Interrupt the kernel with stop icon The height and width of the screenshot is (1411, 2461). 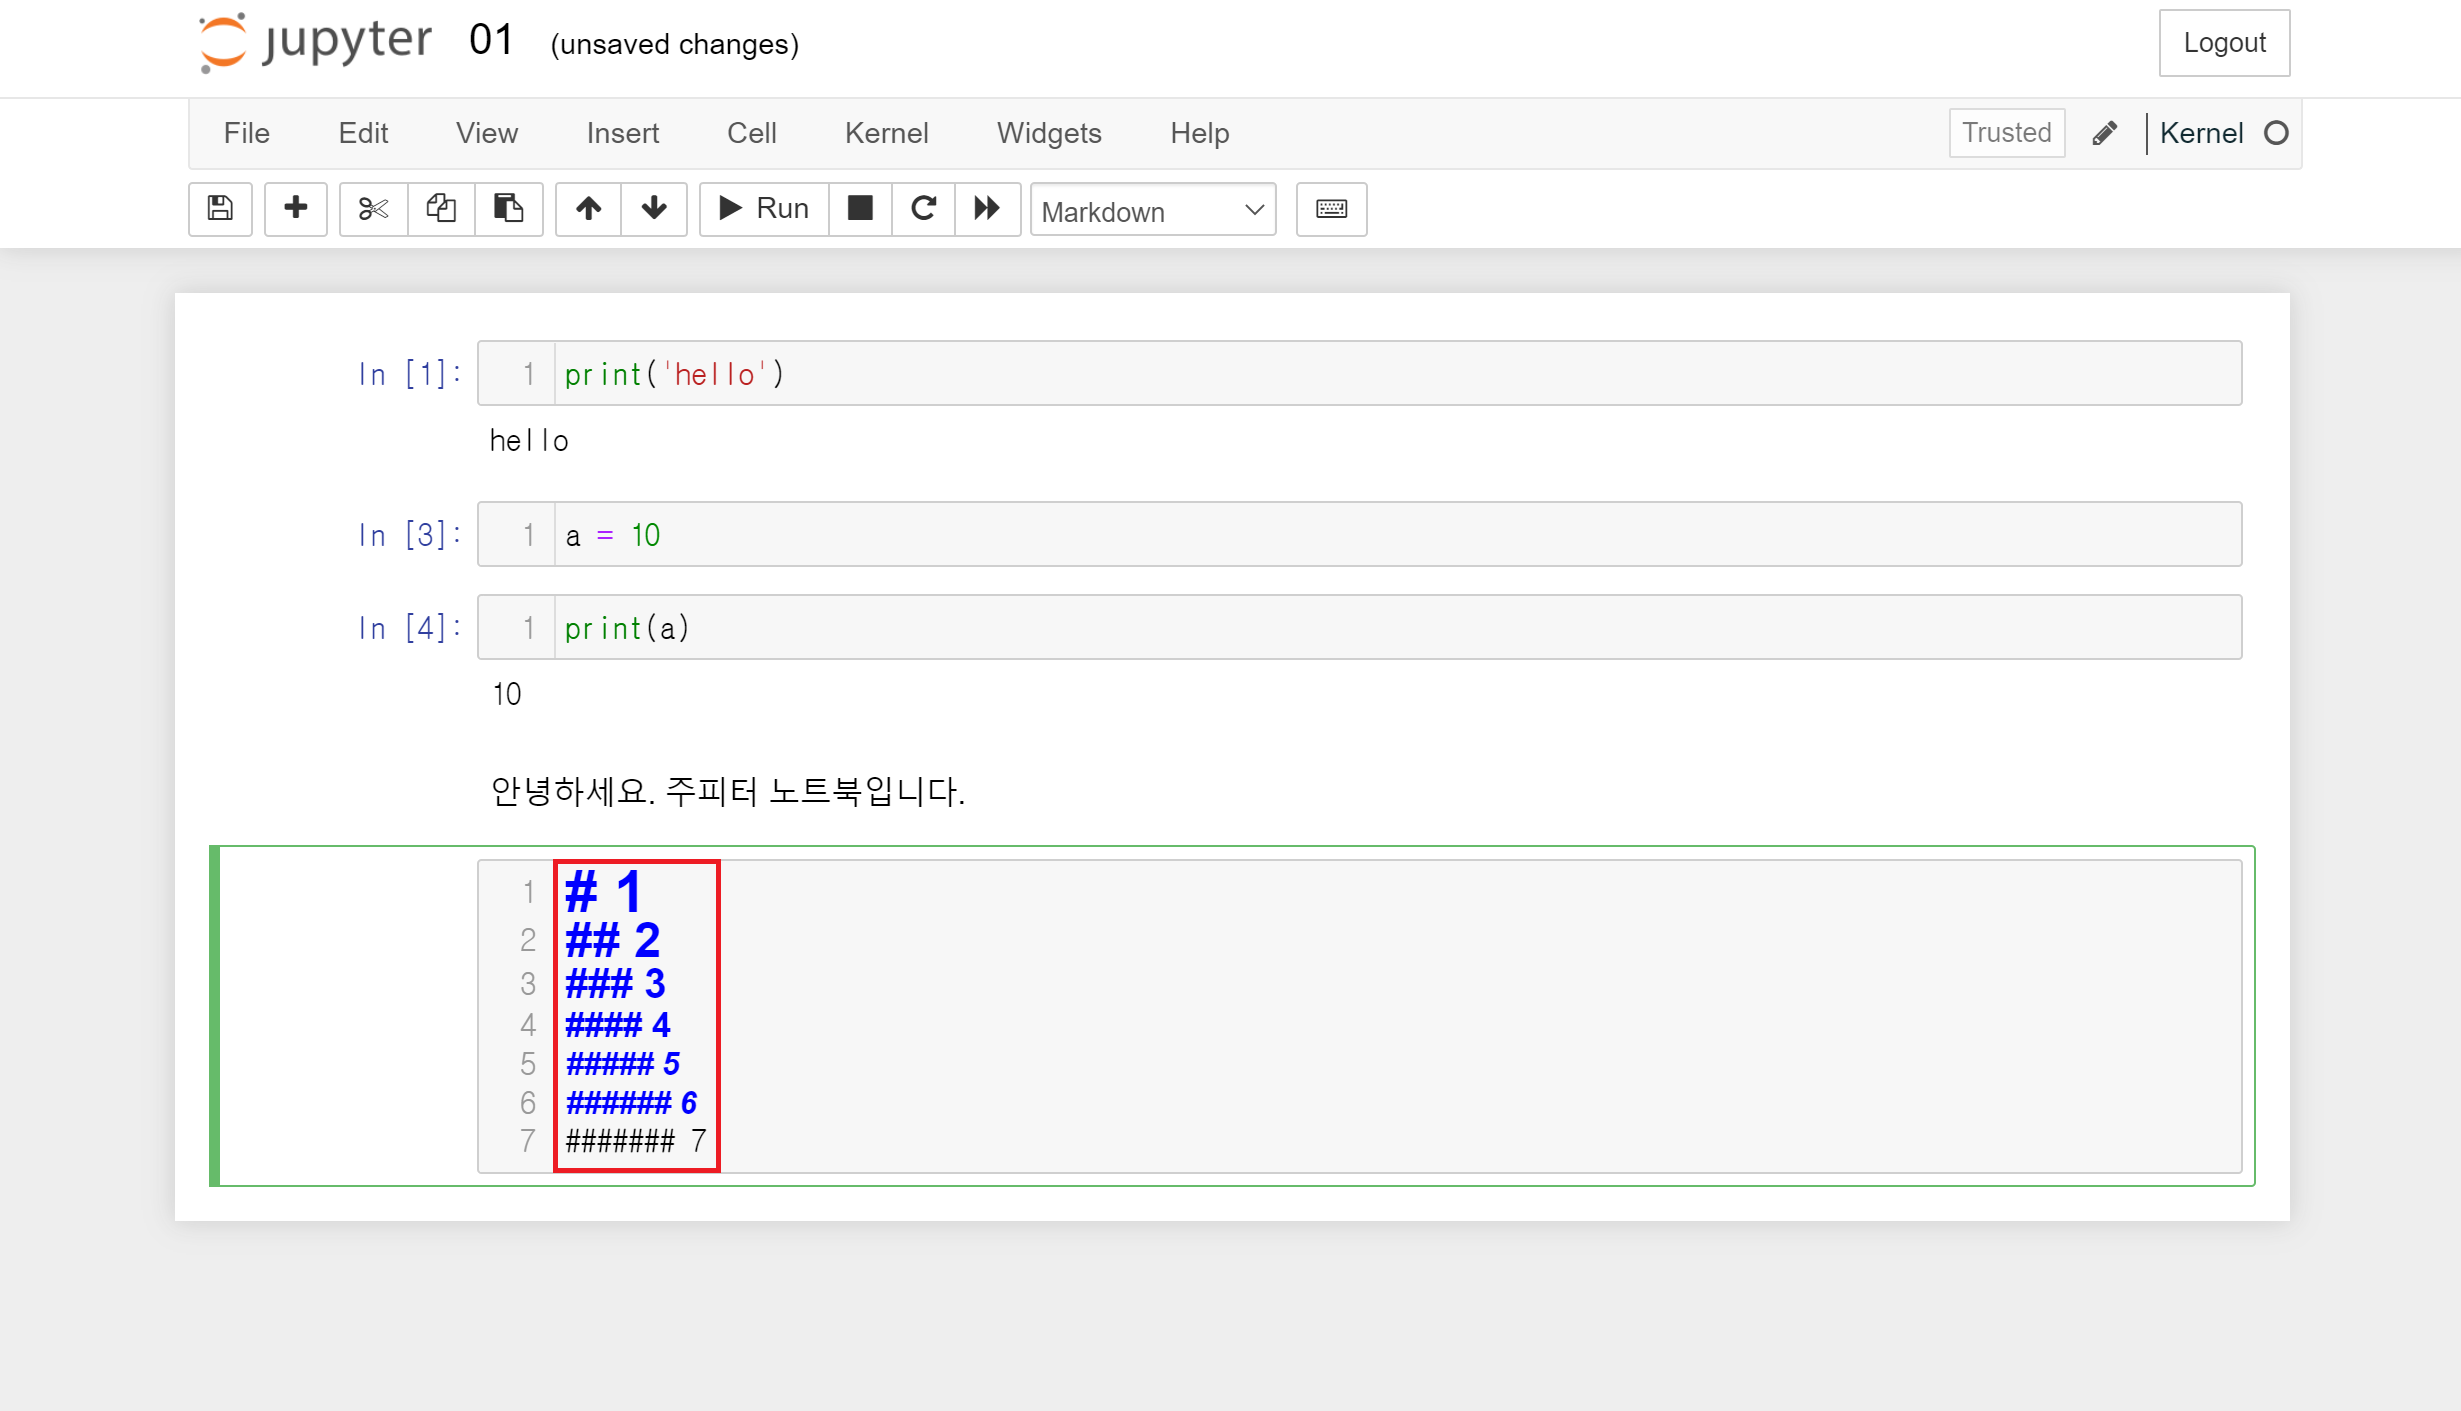(860, 208)
